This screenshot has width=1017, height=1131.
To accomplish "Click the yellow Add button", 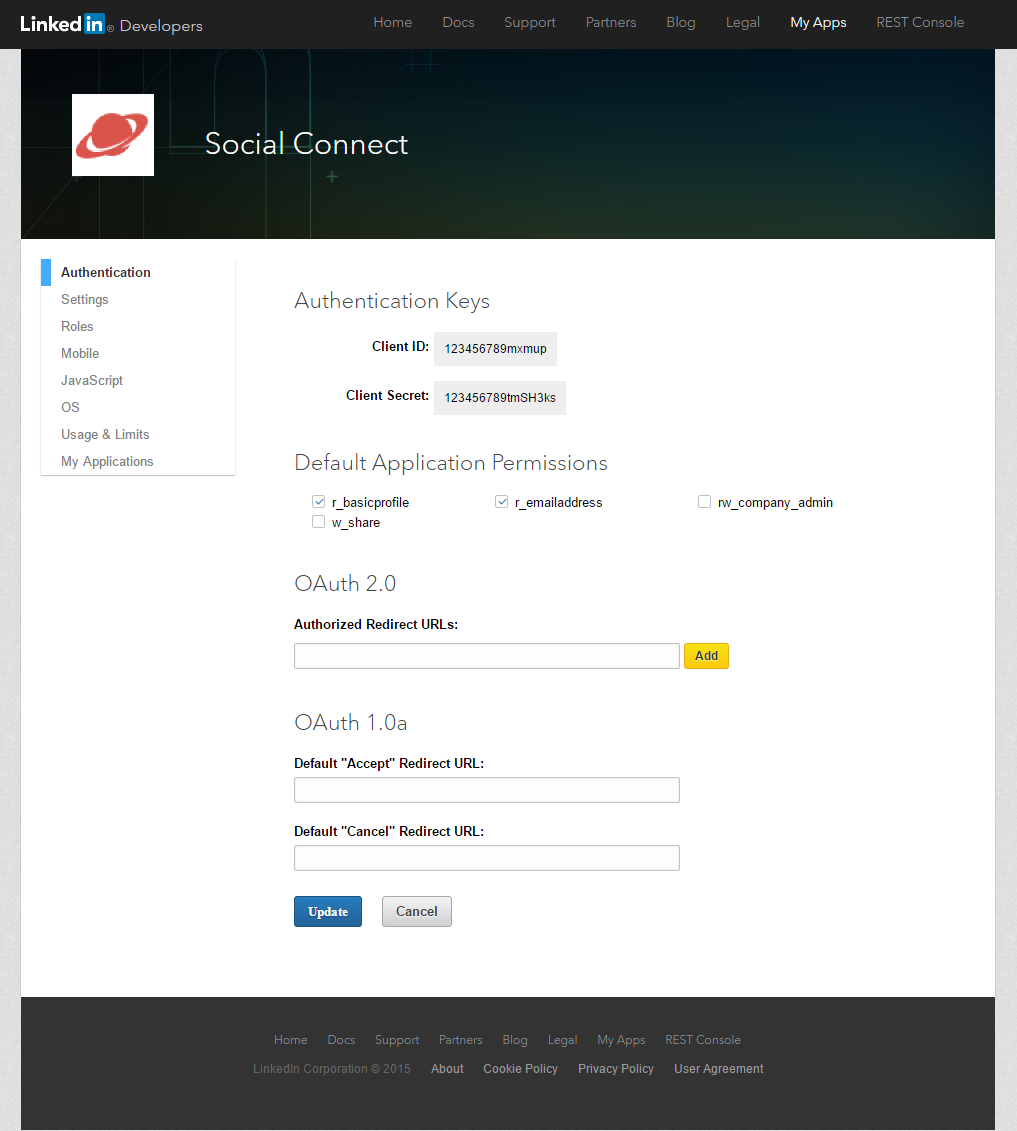I will pos(706,656).
